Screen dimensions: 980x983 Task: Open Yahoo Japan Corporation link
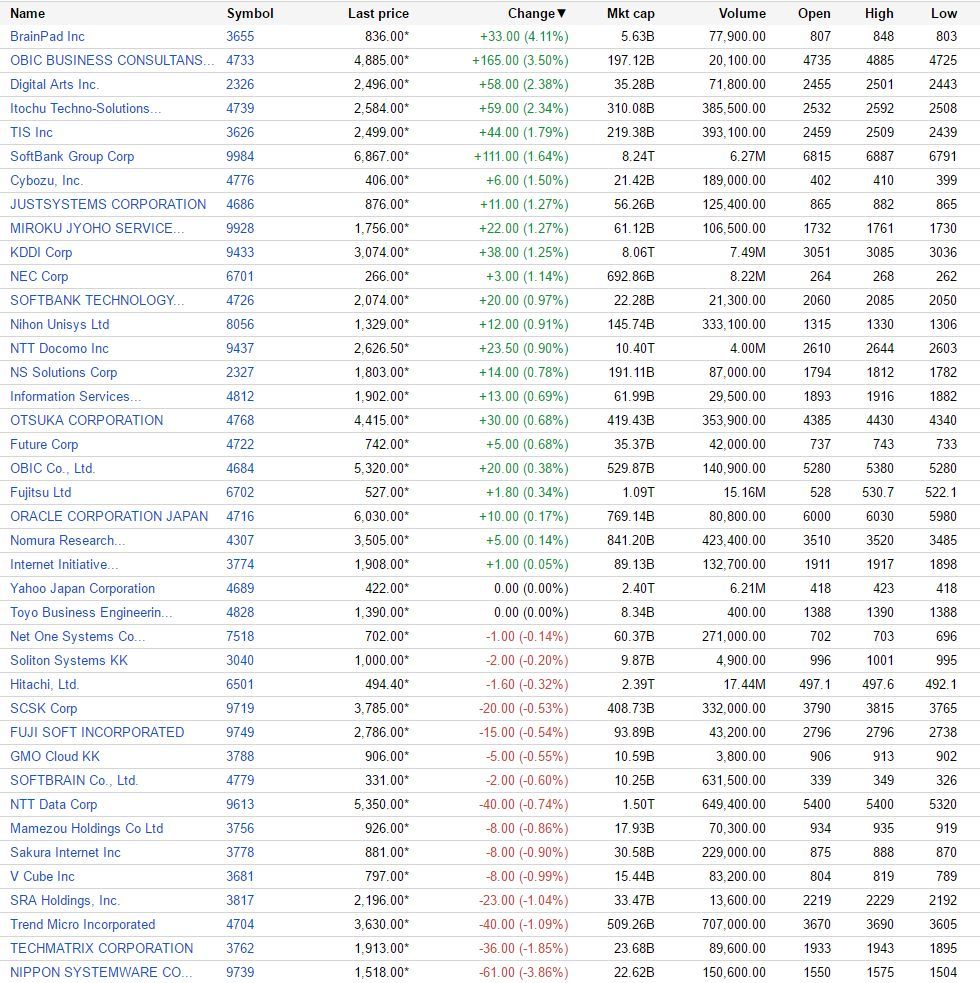tap(82, 589)
